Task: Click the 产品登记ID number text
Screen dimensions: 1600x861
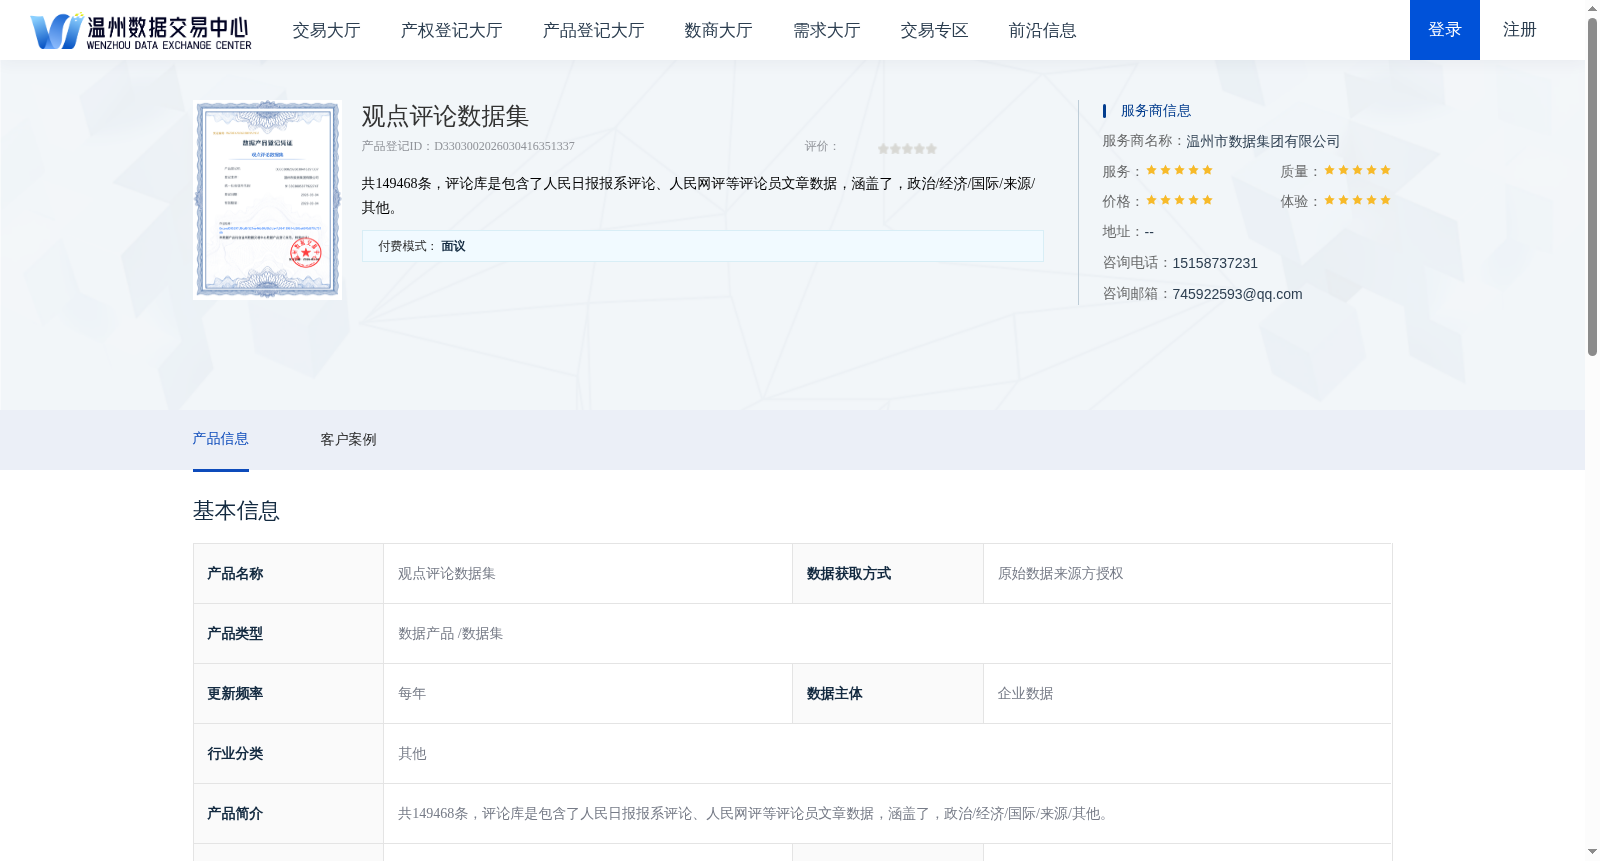Action: pos(468,146)
